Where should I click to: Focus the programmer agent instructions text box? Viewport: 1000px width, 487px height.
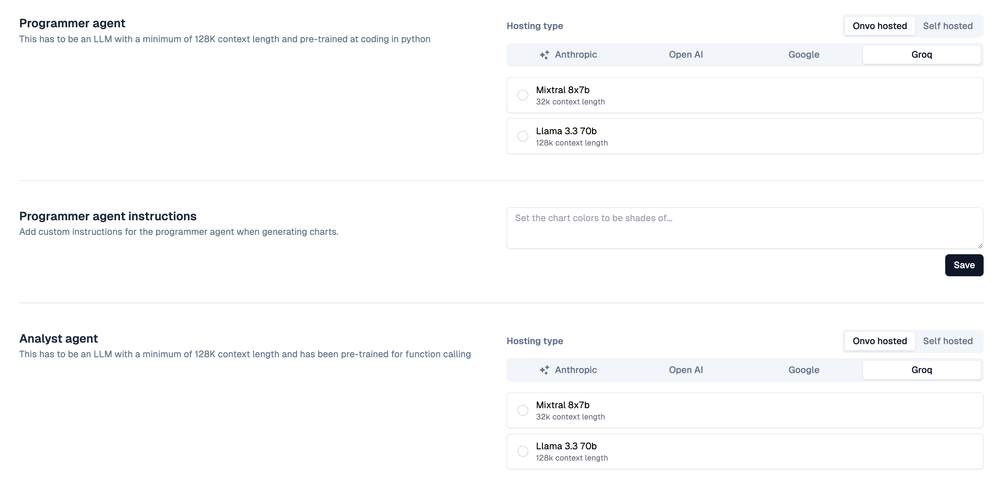[744, 228]
